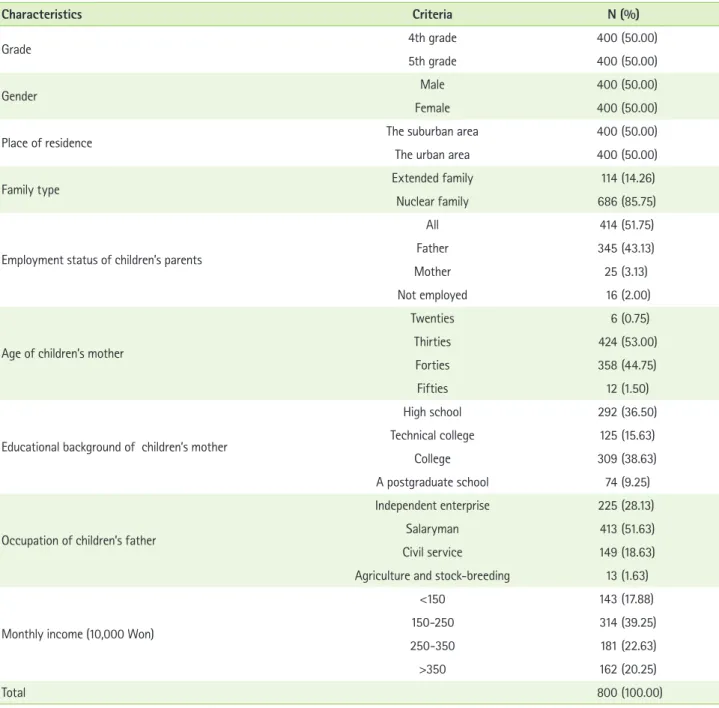Click the 250-350 income cell

pyautogui.click(x=432, y=646)
